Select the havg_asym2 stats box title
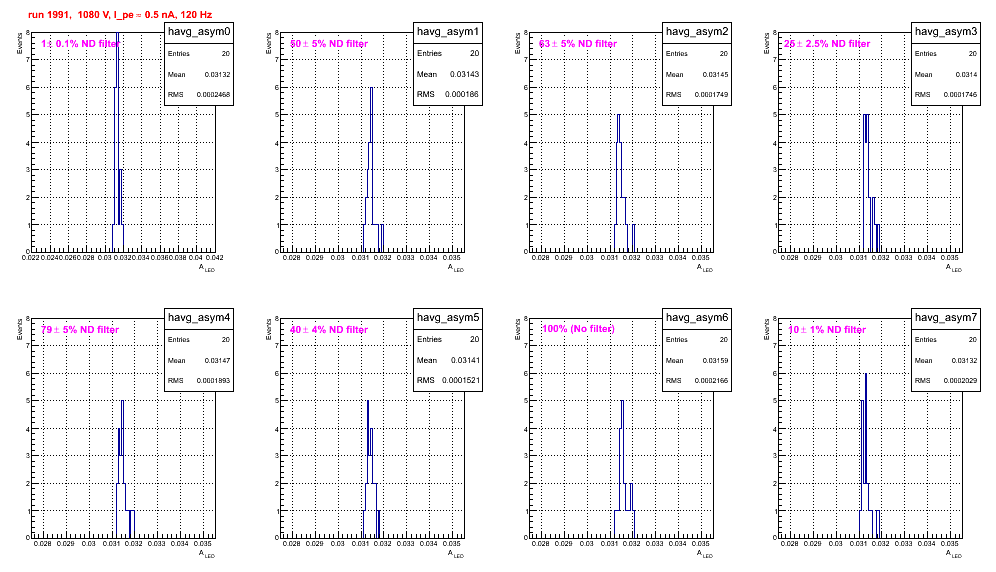This screenshot has height=572, width=996. pyautogui.click(x=697, y=31)
